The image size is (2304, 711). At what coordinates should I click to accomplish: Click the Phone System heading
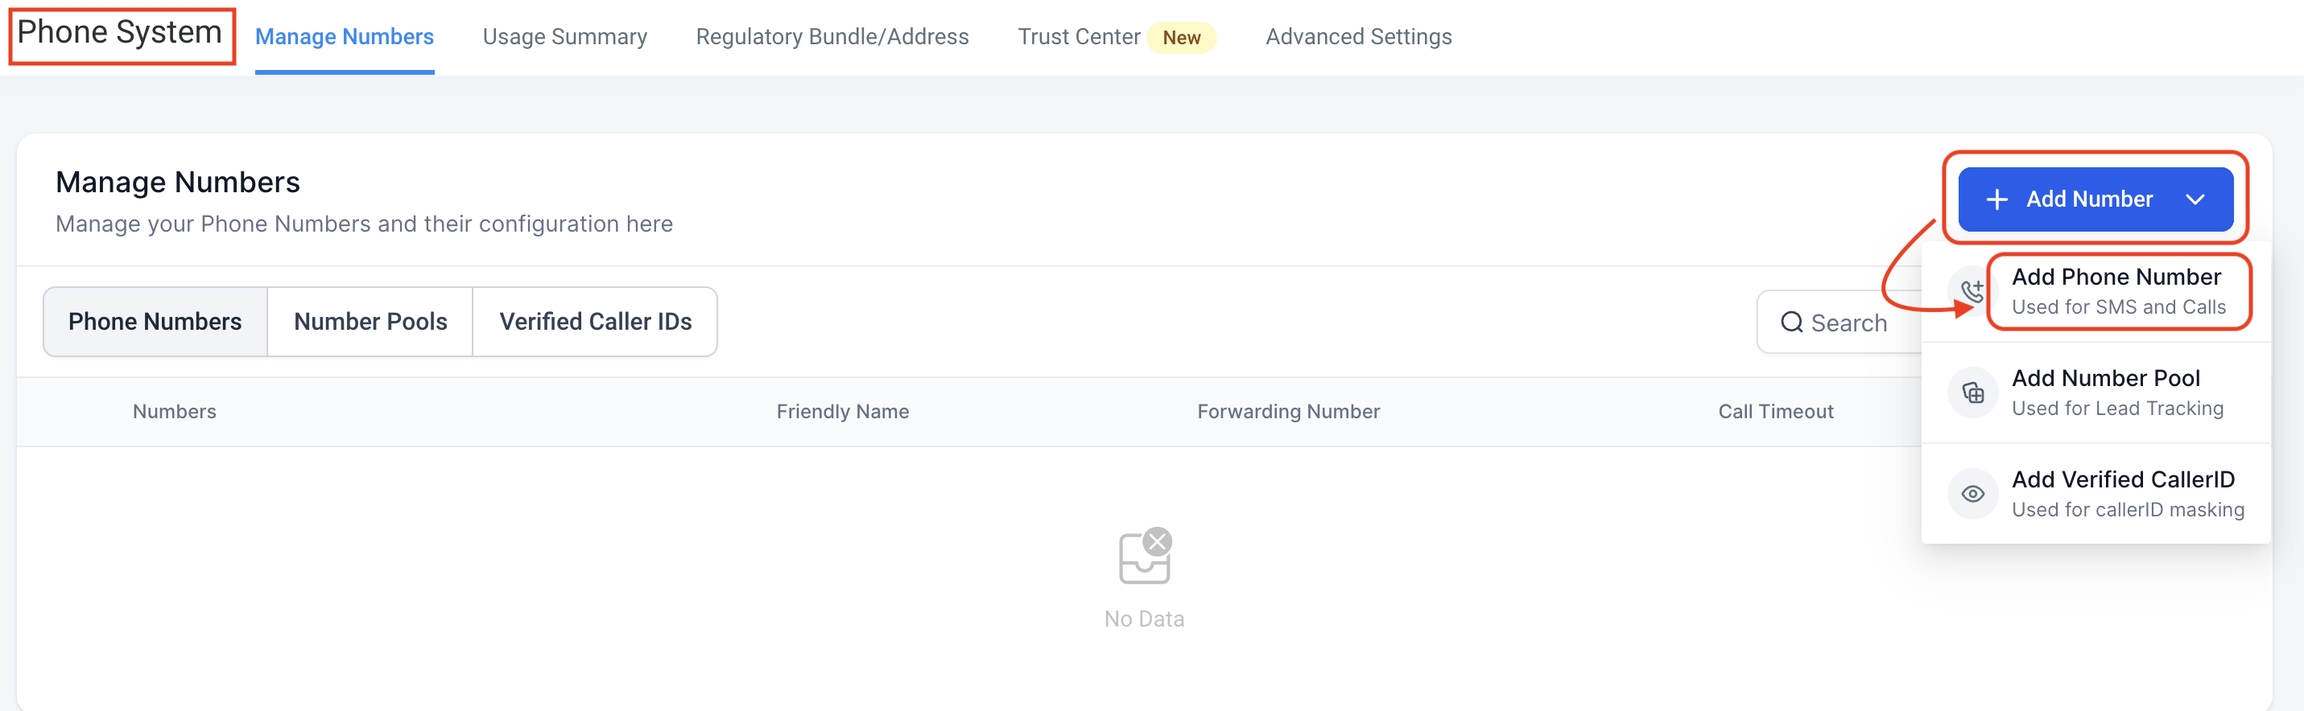pyautogui.click(x=120, y=33)
